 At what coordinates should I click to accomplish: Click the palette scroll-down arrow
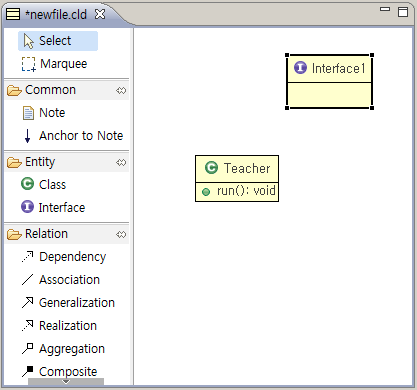[66, 382]
